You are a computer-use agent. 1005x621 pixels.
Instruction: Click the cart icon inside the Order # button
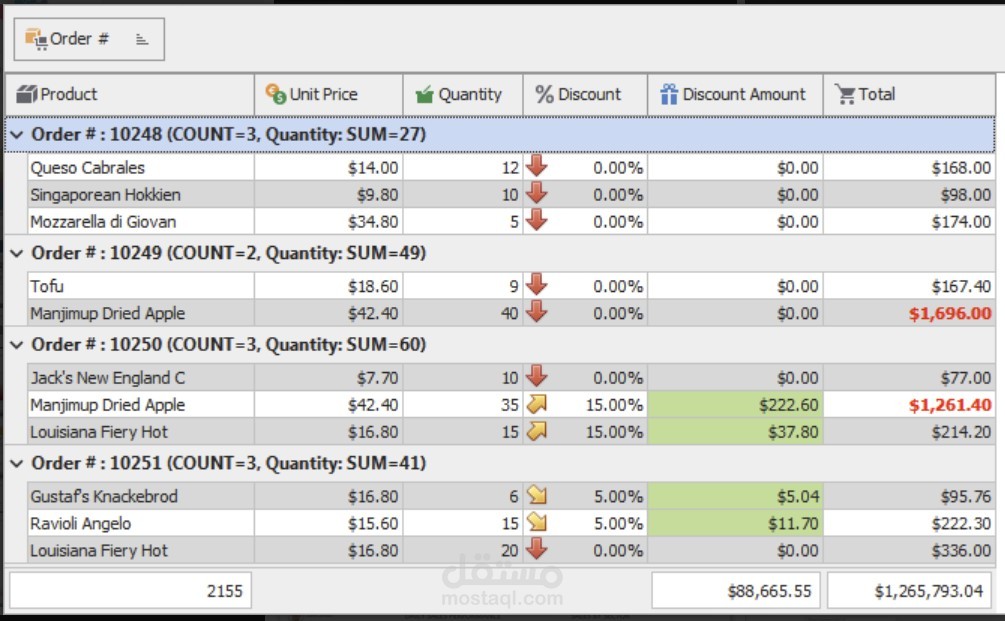pos(34,39)
